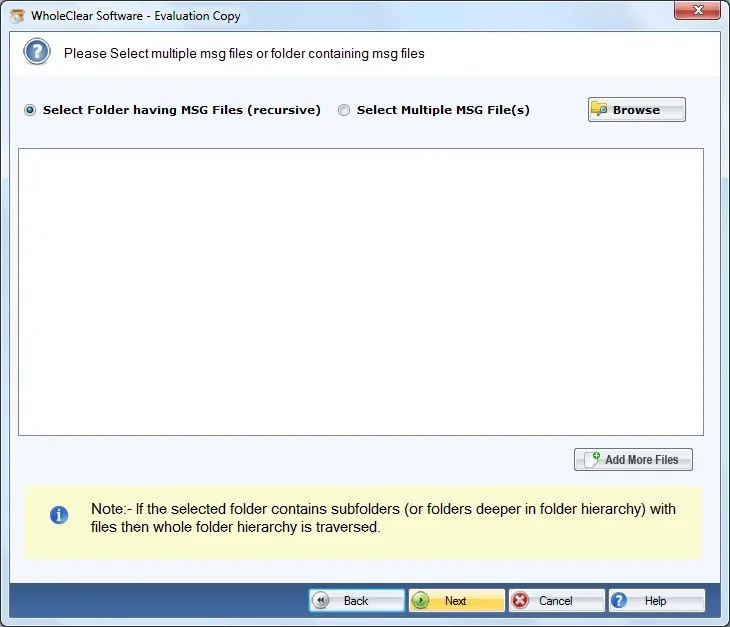Click the WholeClear app icon in title bar
This screenshot has width=730, height=627.
[17, 16]
